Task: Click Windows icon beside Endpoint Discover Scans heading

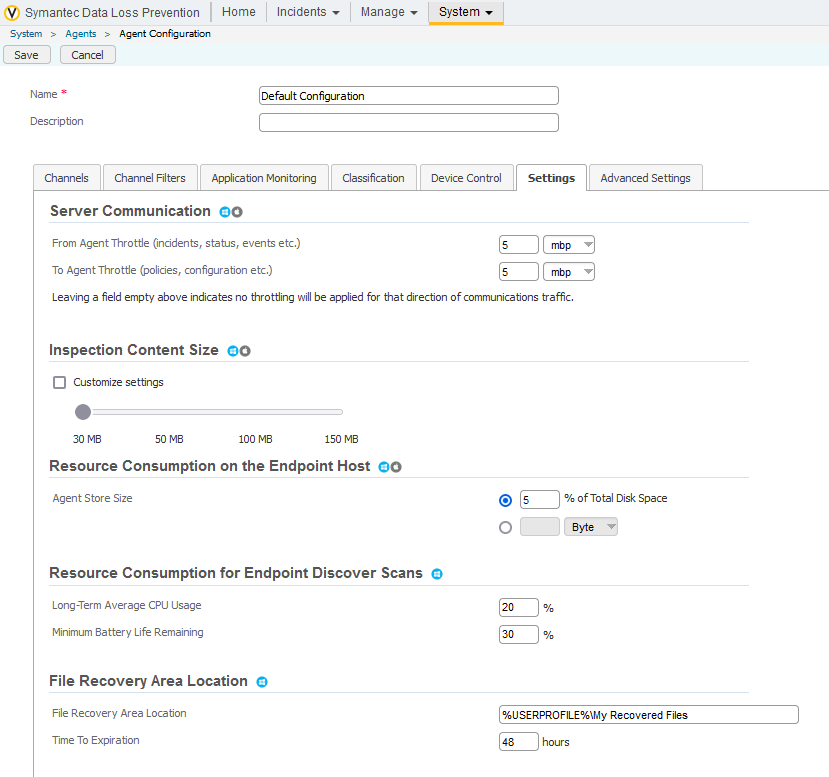Action: pos(436,574)
